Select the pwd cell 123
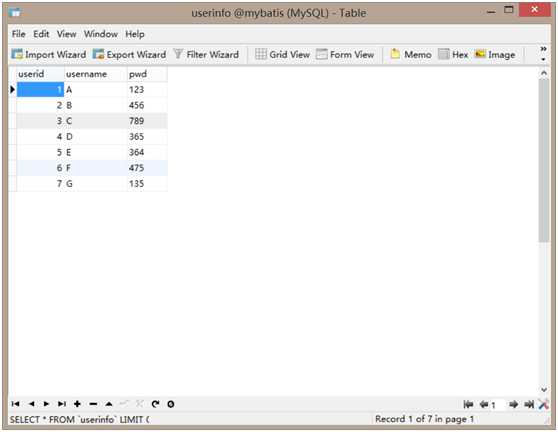This screenshot has width=558, height=432. (x=147, y=89)
